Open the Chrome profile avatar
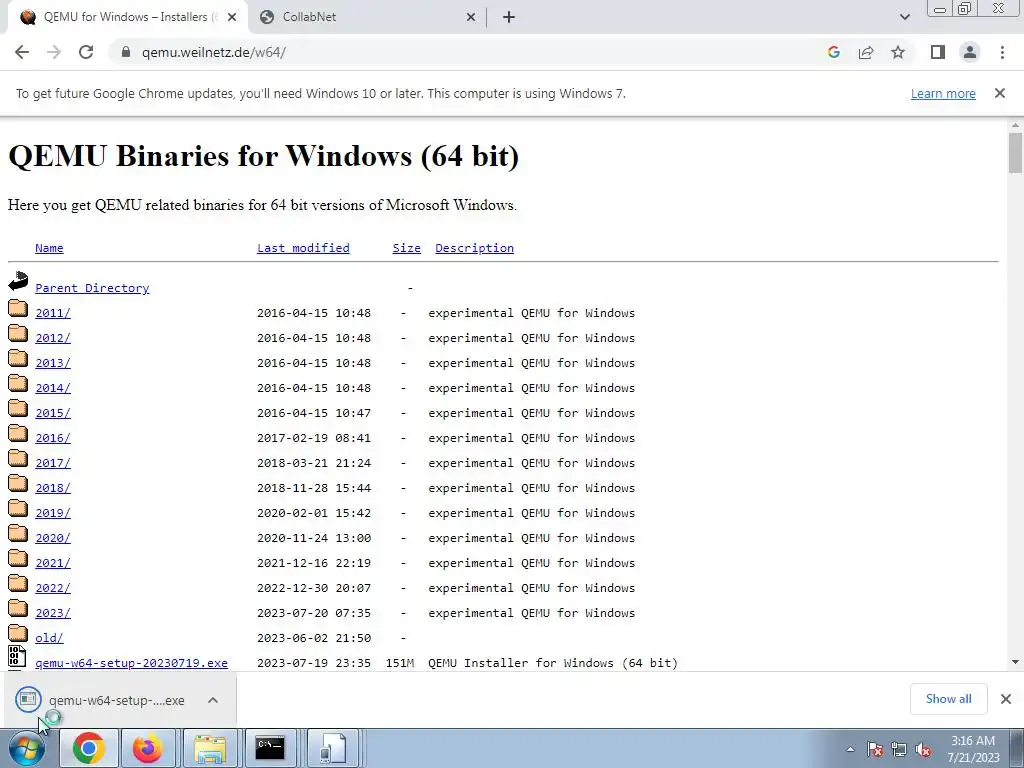Image resolution: width=1024 pixels, height=768 pixels. coord(970,52)
